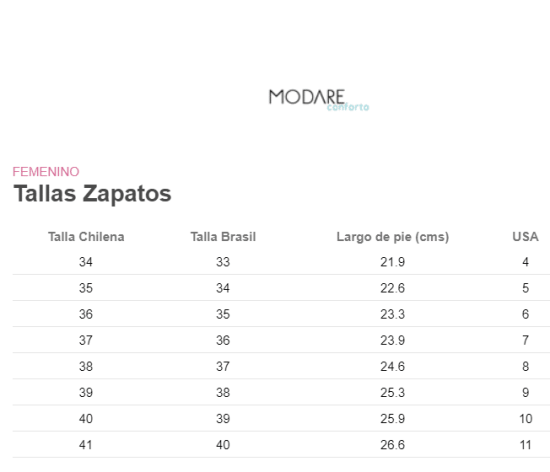
Task: Click the 22.6 foot length value
Action: [393, 288]
